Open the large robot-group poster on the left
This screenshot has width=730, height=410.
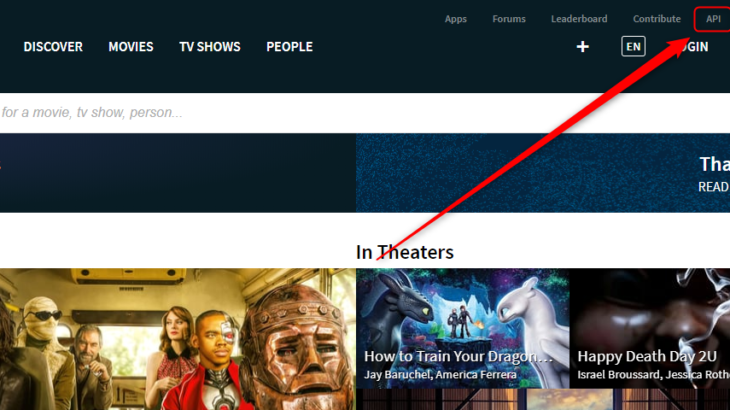(x=177, y=338)
